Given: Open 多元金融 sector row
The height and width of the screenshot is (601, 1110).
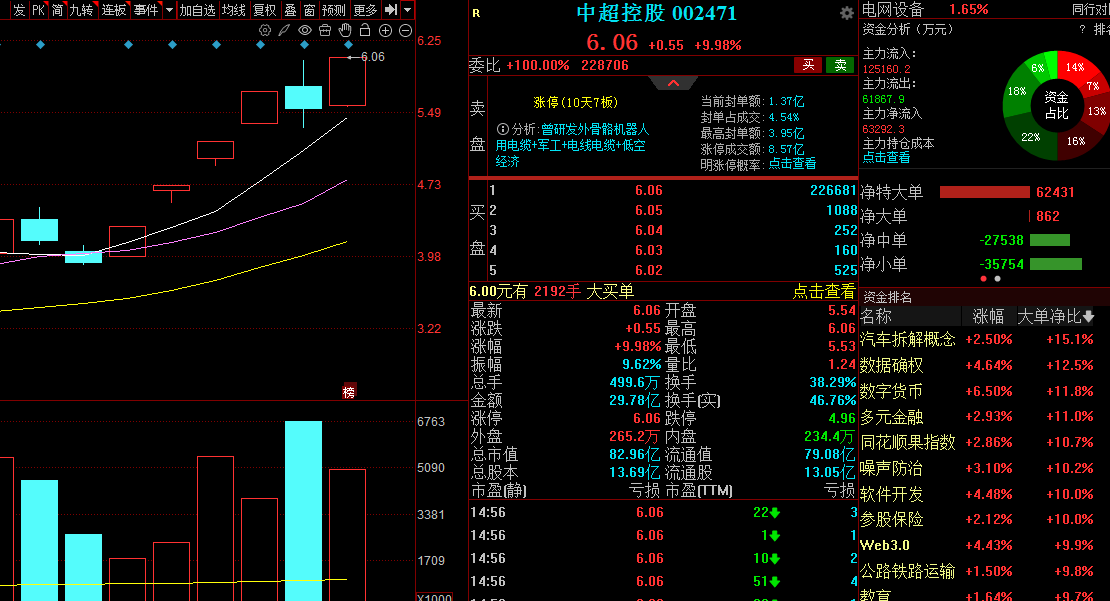Looking at the screenshot, I should (984, 417).
